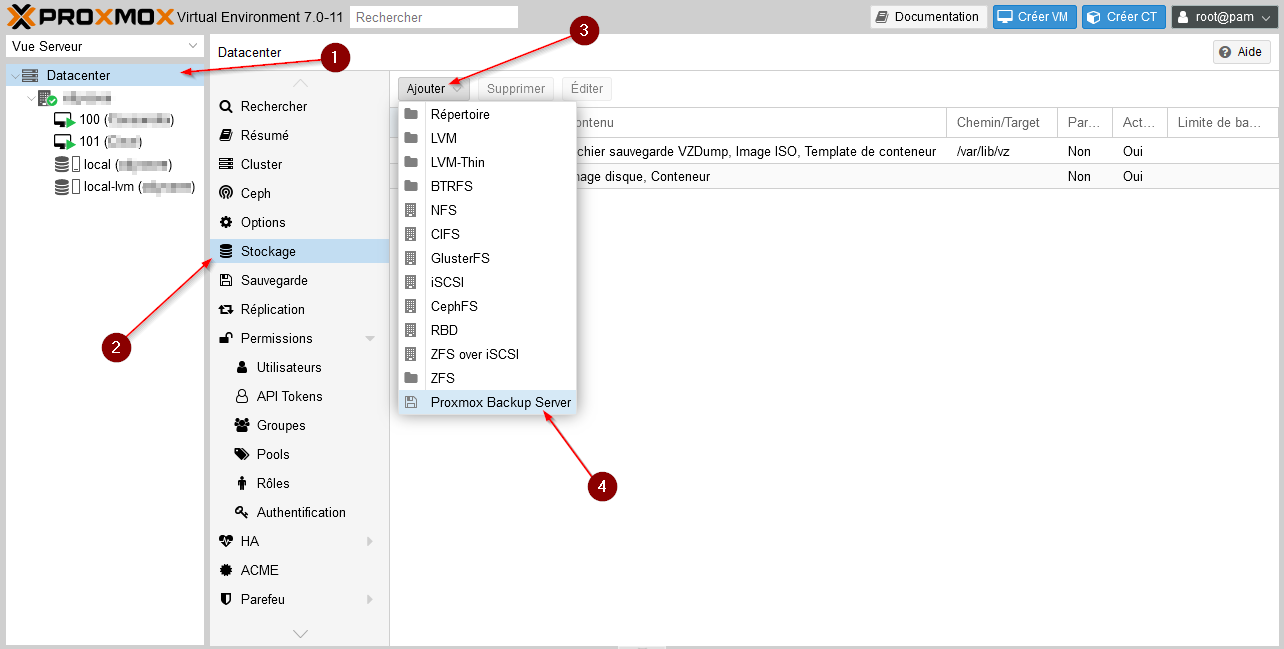Click the Ceph icon in sidebar
This screenshot has height=649, width=1284.
click(x=225, y=193)
